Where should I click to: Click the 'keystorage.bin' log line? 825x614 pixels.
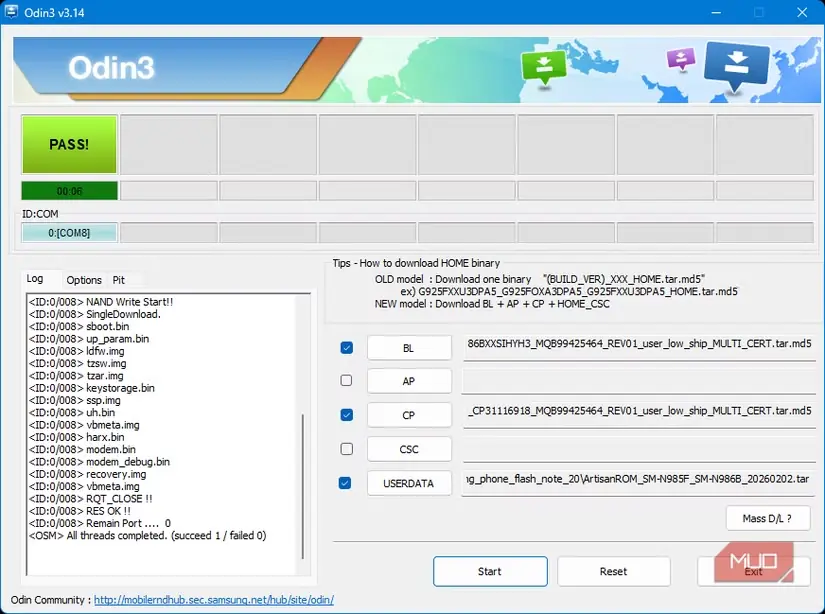click(x=92, y=388)
